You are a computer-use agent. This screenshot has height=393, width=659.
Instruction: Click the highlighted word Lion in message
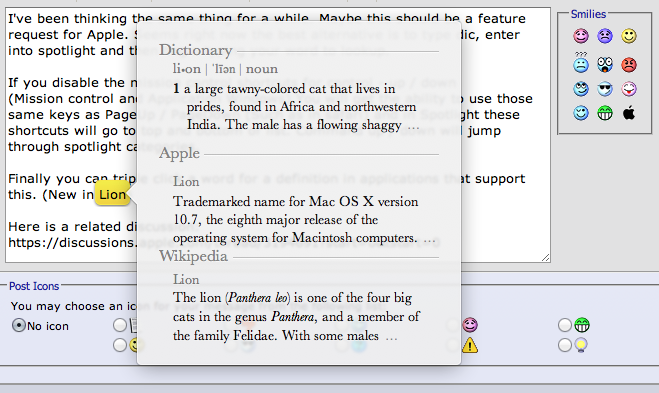click(112, 195)
